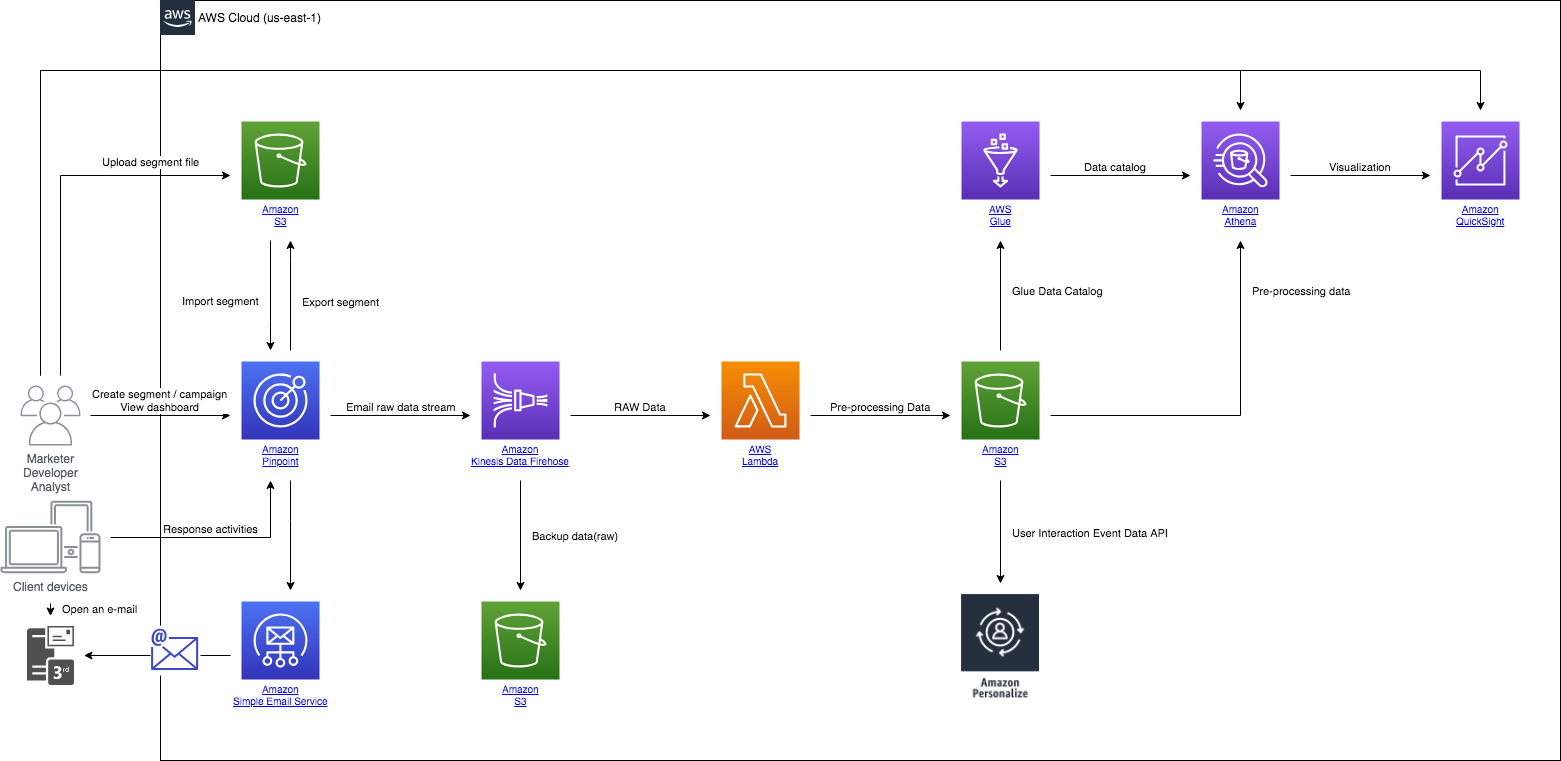The width and height of the screenshot is (1561, 761).
Task: Follow the Amazon Simple Email Service link
Action: click(x=280, y=696)
